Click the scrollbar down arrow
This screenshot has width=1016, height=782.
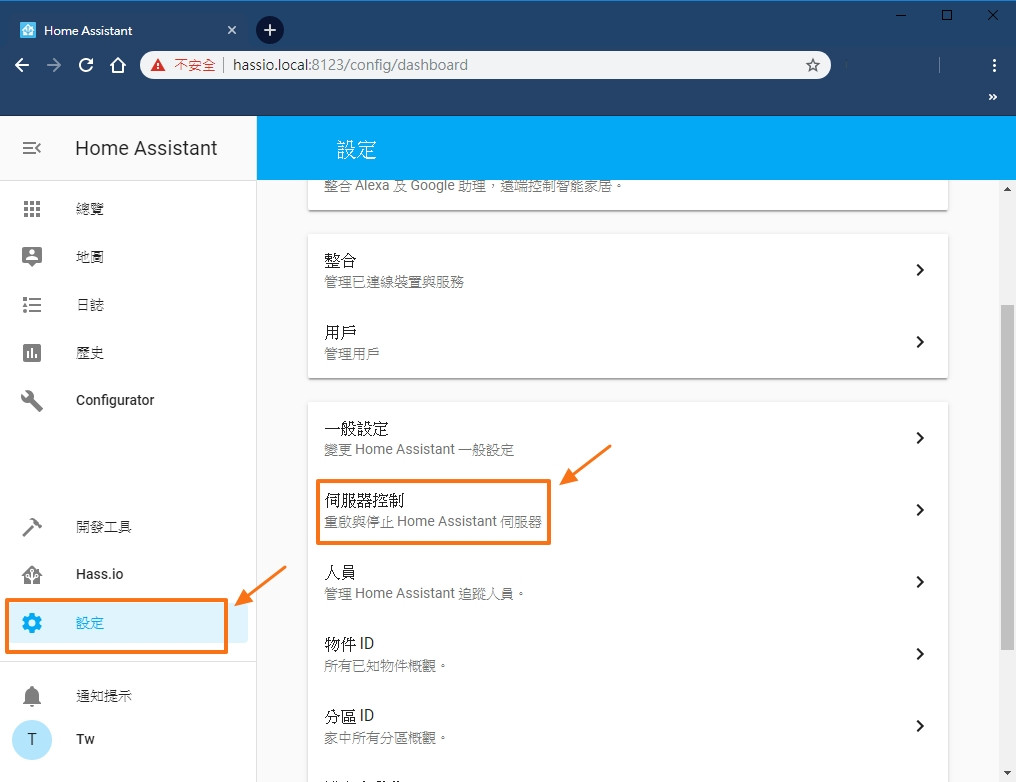coord(1007,773)
